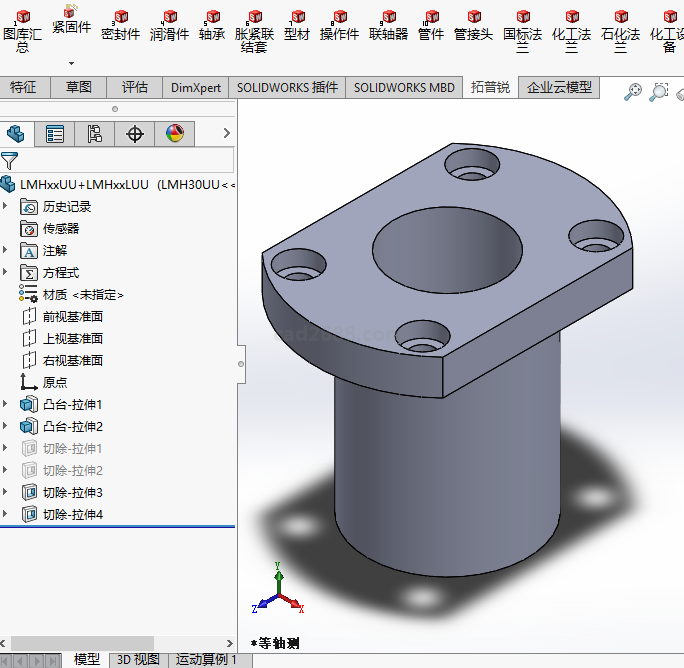Open the ConfigurationManager panel icon
The image size is (684, 668).
click(x=95, y=134)
